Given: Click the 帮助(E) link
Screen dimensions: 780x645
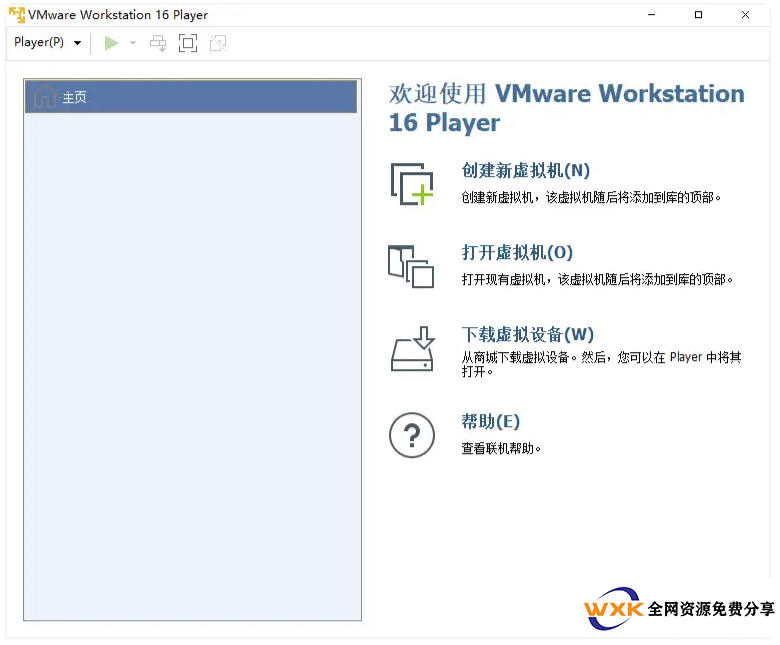Looking at the screenshot, I should (x=490, y=422).
